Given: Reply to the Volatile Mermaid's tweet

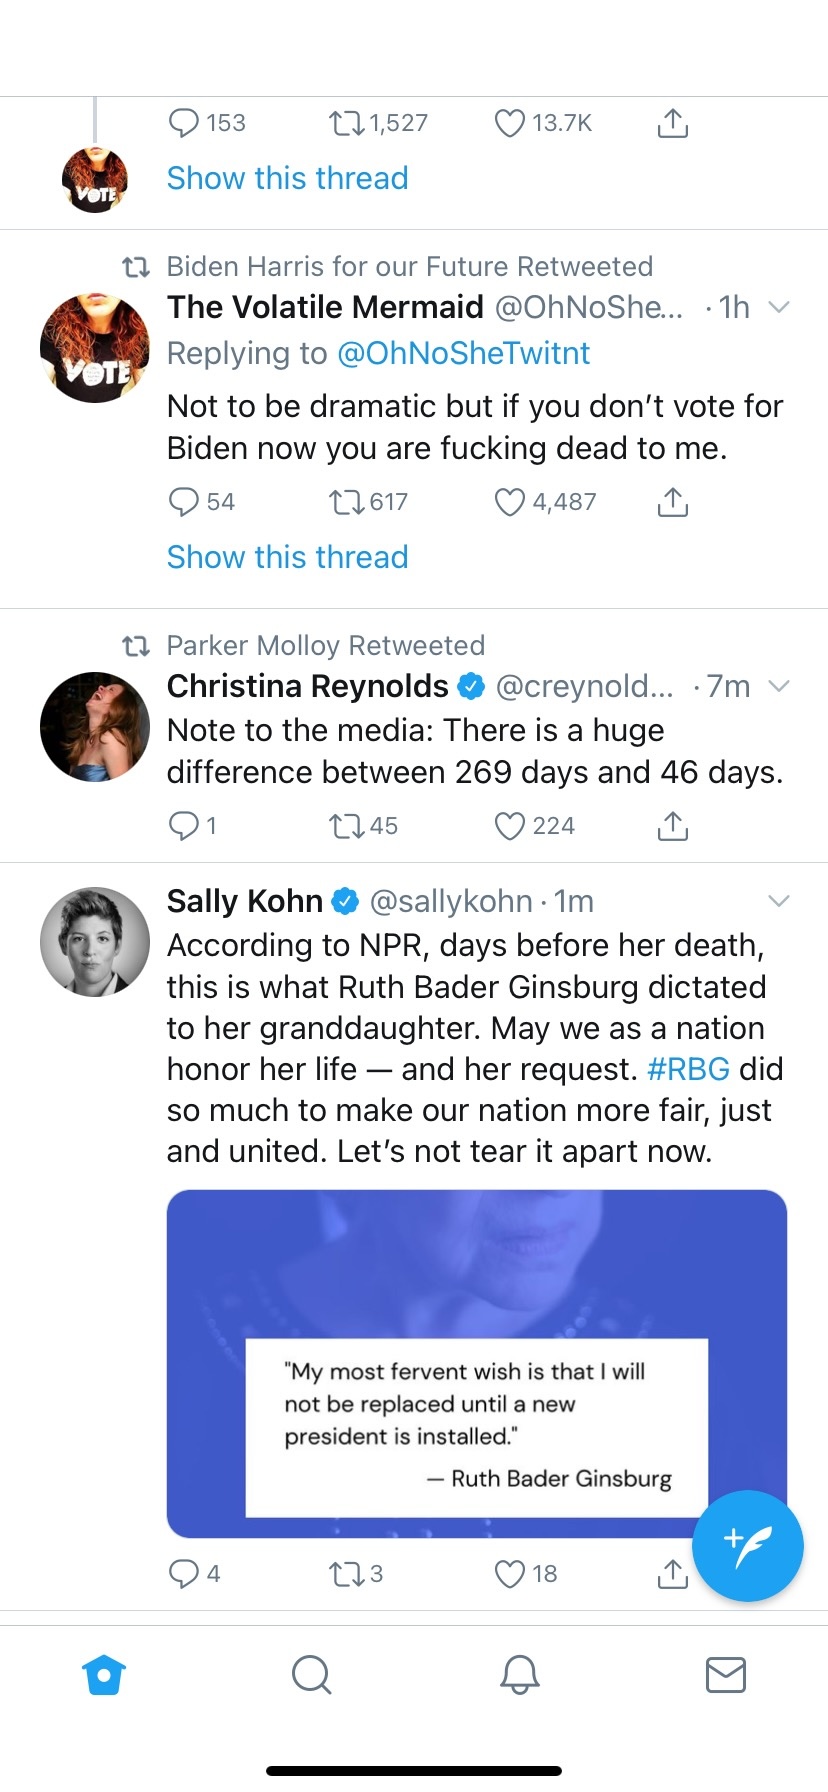Looking at the screenshot, I should tap(184, 502).
